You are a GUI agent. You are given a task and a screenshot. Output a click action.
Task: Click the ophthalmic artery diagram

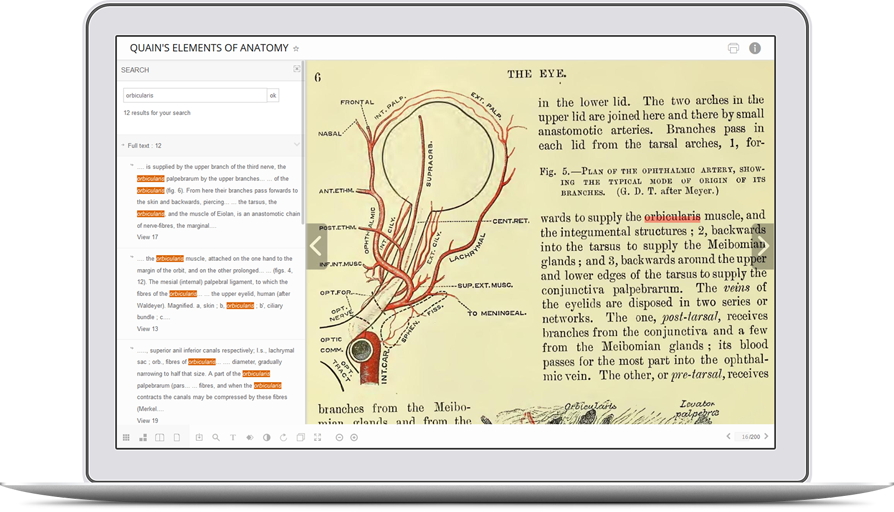click(422, 239)
